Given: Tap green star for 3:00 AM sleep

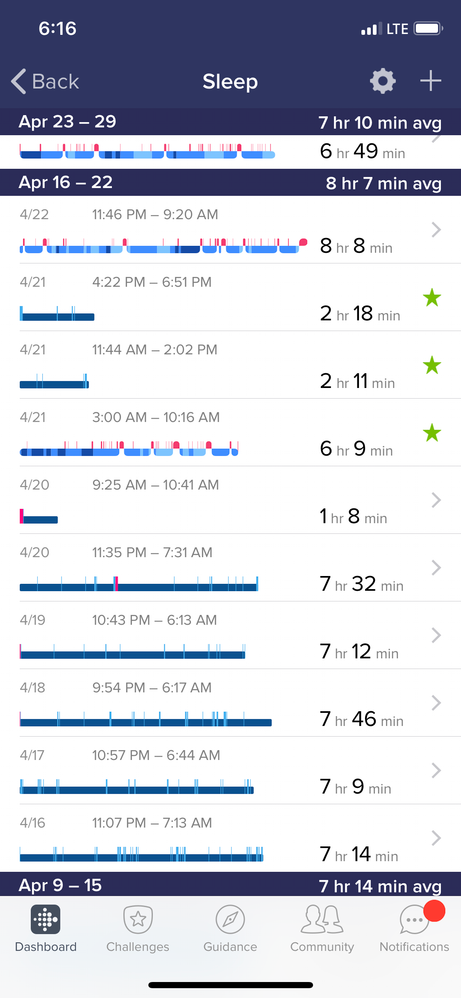Looking at the screenshot, I should click(432, 433).
